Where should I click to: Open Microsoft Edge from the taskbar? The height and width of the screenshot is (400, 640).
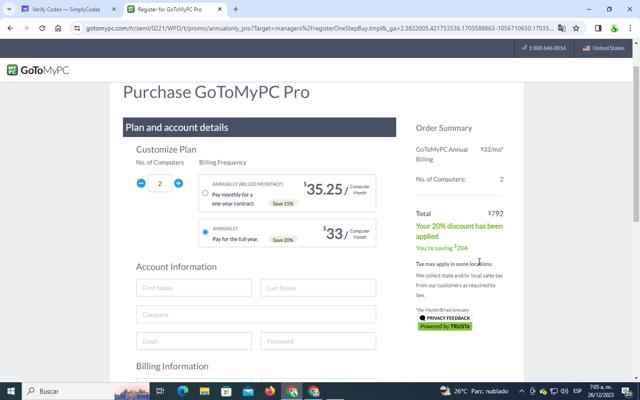tap(182, 391)
